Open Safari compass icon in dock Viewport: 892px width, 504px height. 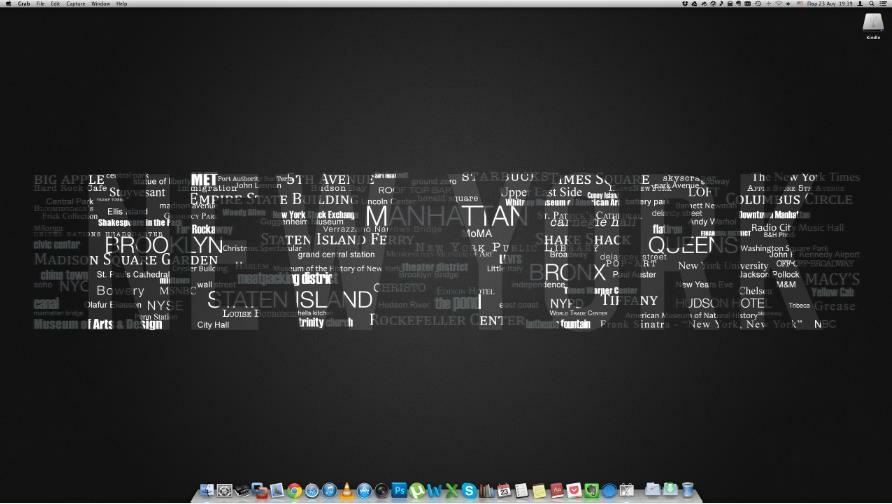pyautogui.click(x=312, y=490)
